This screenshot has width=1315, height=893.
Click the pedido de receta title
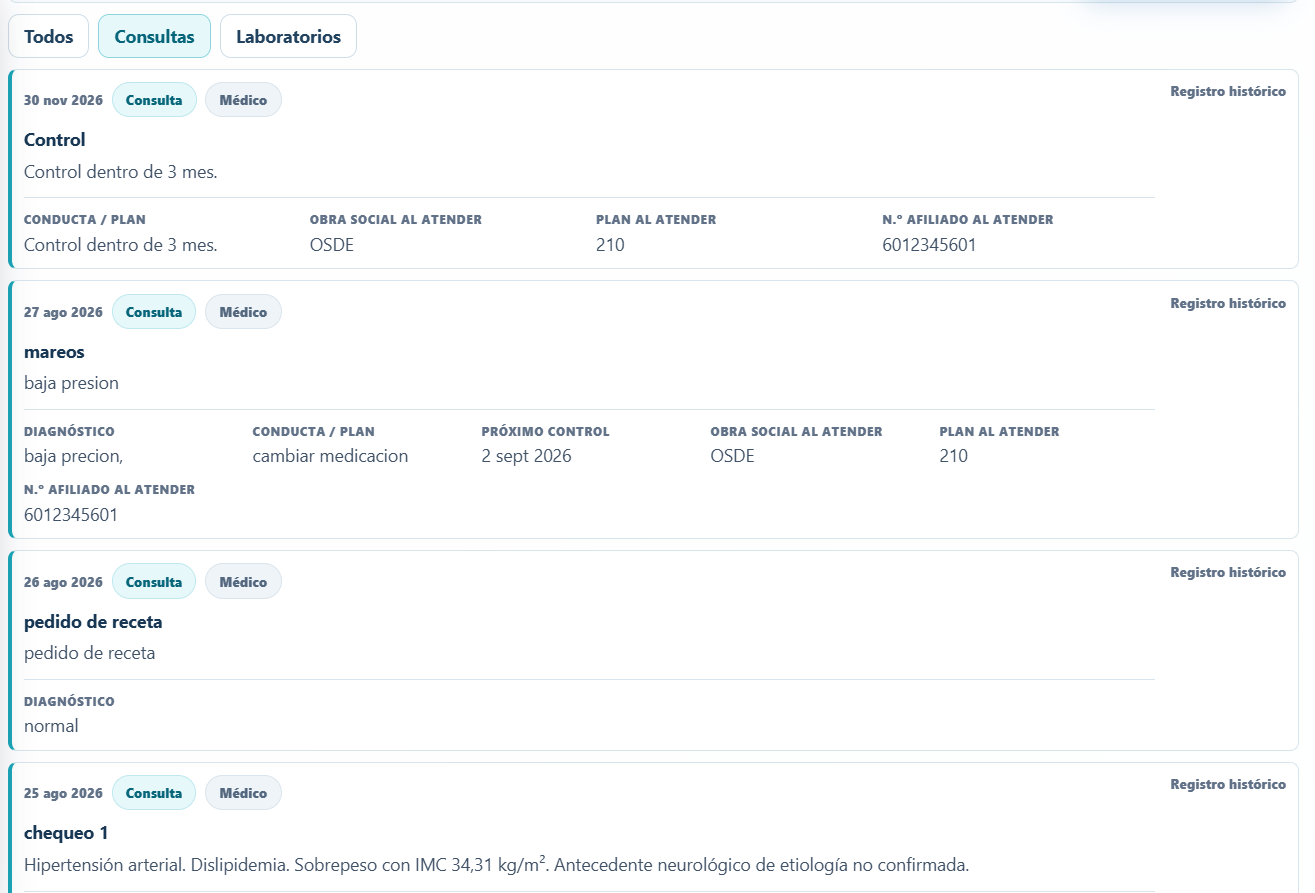click(93, 622)
